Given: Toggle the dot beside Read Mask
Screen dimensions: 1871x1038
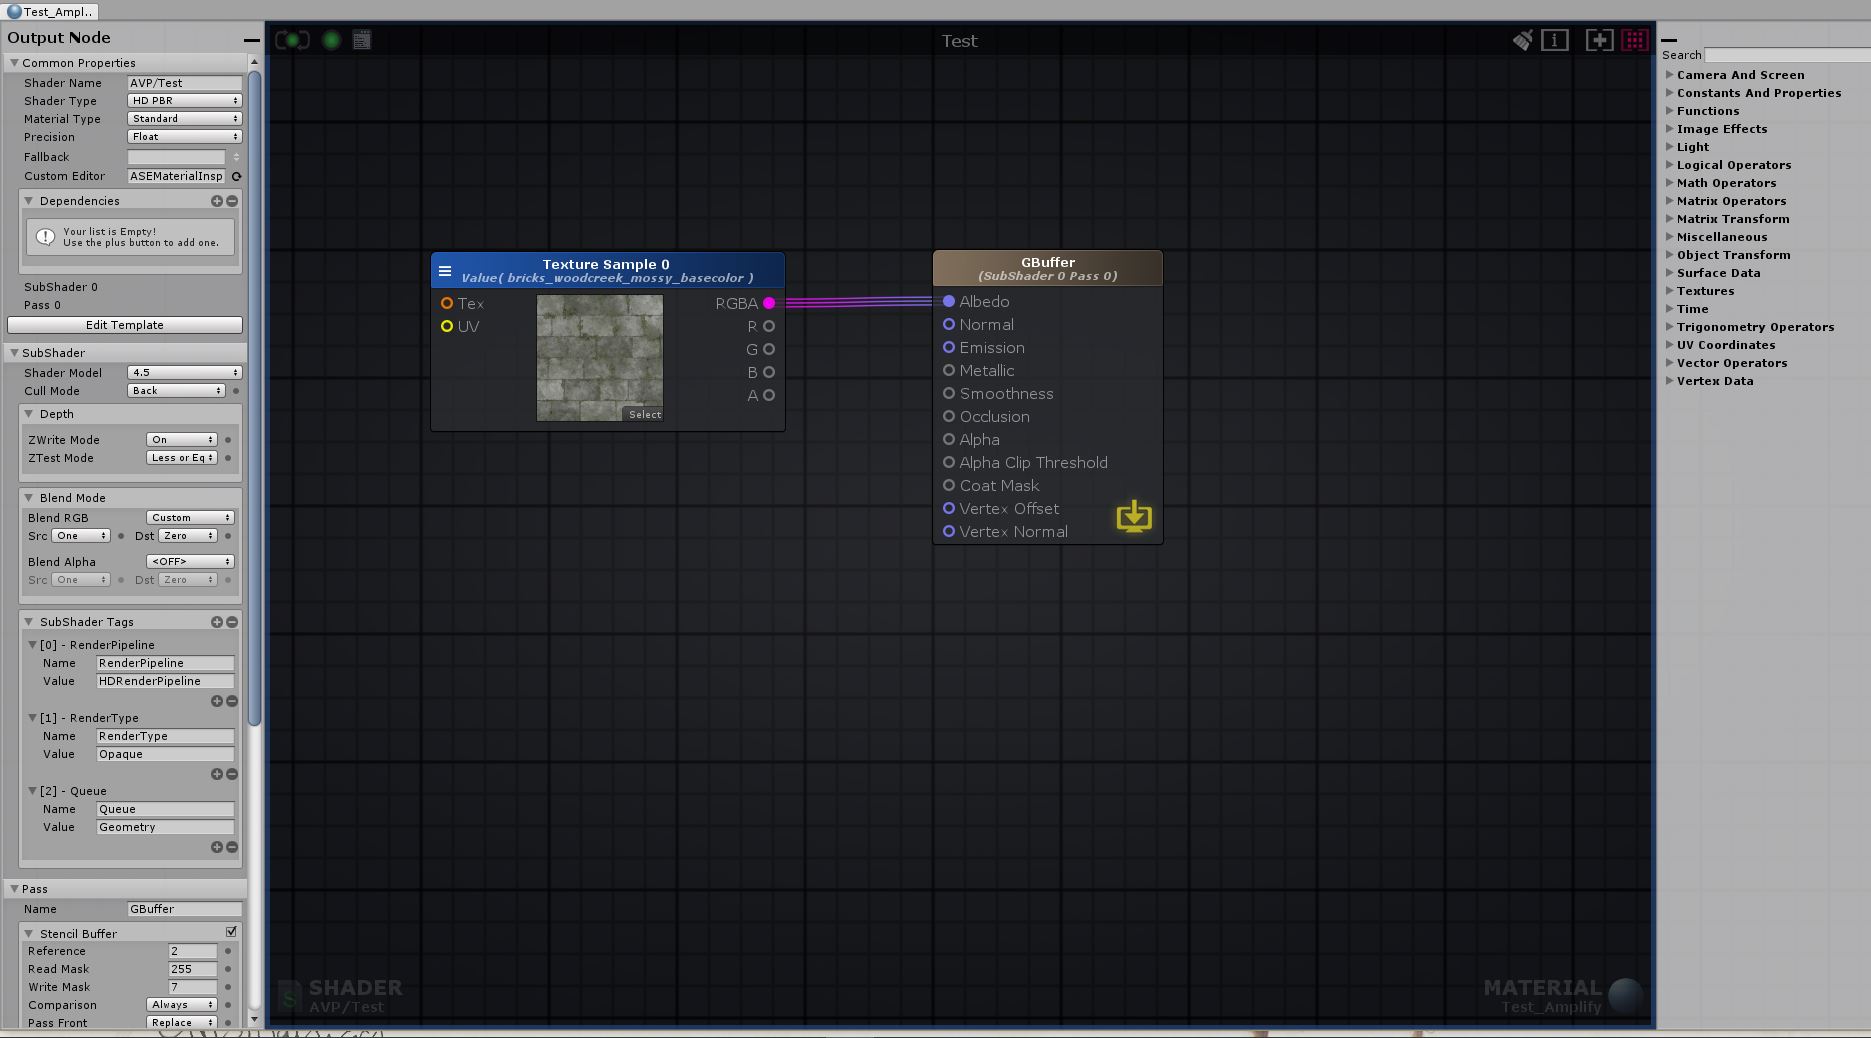Looking at the screenshot, I should point(228,969).
